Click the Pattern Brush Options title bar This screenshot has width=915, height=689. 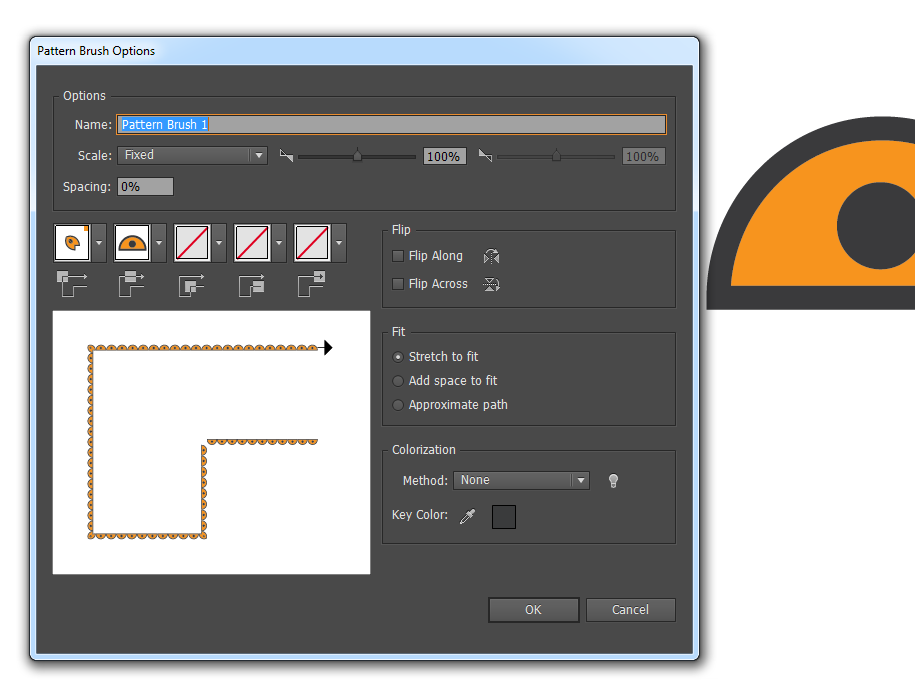[x=364, y=51]
